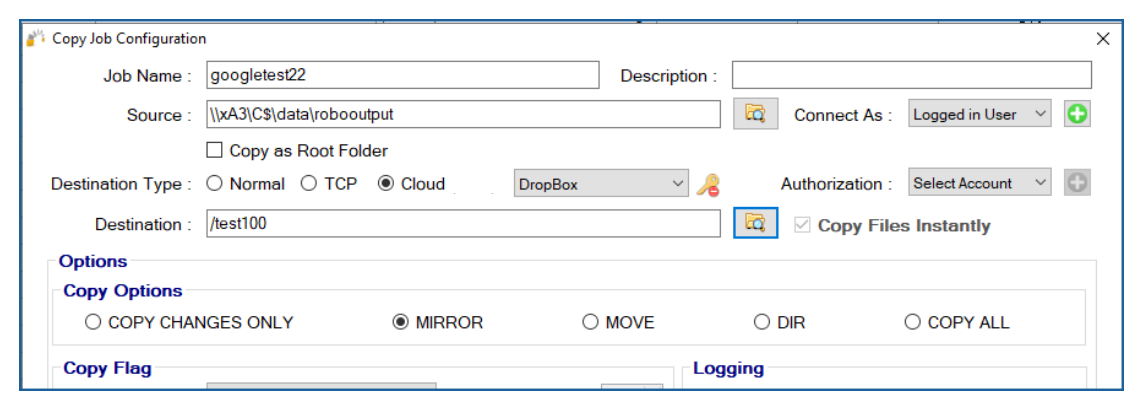Add a new Connect As user
Viewport: 1143px width, 410px height.
pos(1077,115)
